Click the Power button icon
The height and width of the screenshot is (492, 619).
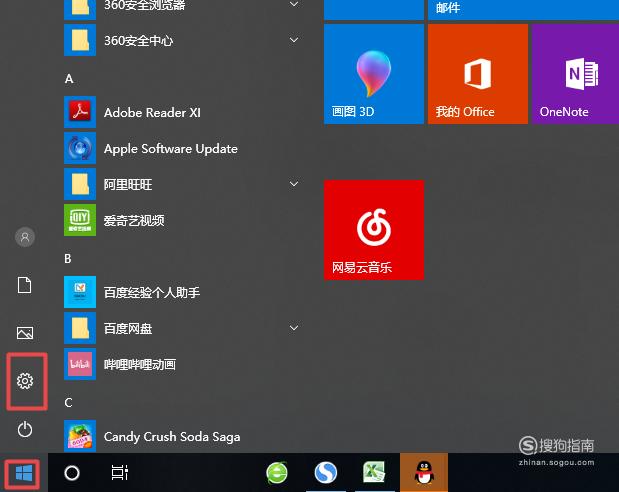coord(25,429)
